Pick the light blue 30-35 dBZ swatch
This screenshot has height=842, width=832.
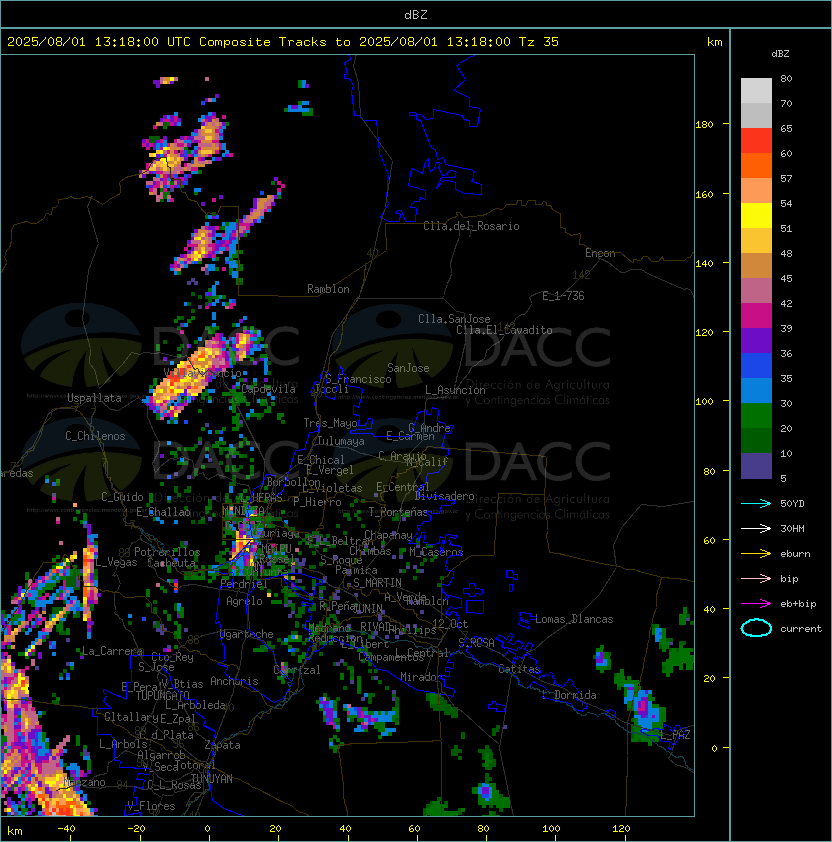point(756,390)
